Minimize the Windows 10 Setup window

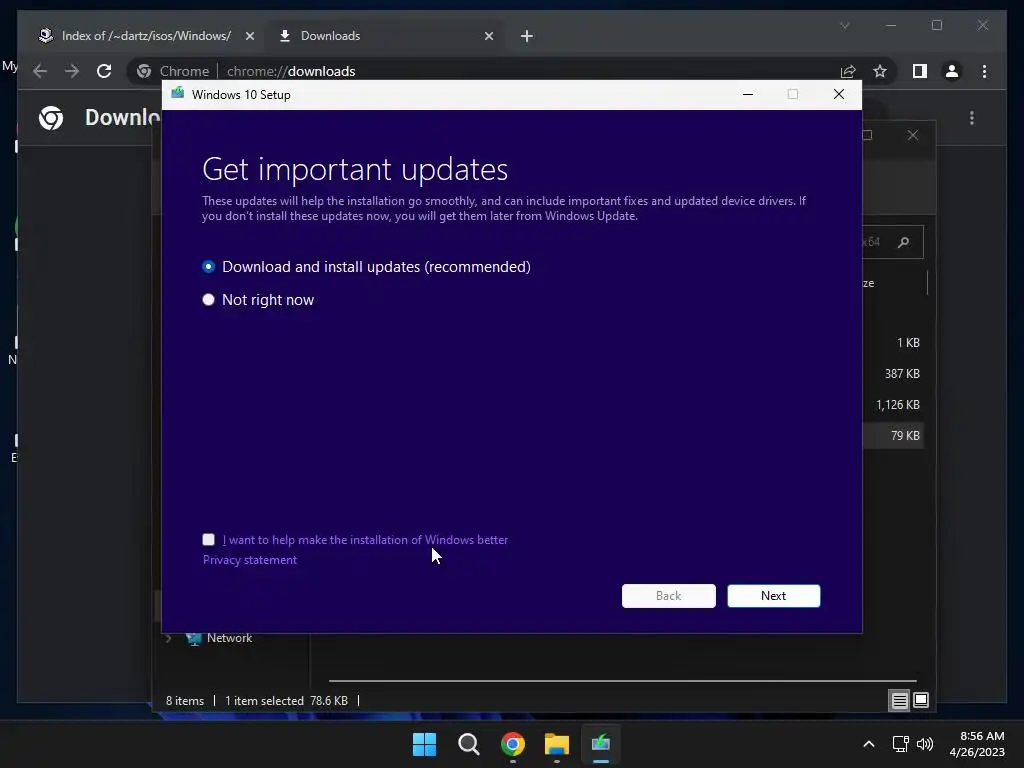point(748,95)
